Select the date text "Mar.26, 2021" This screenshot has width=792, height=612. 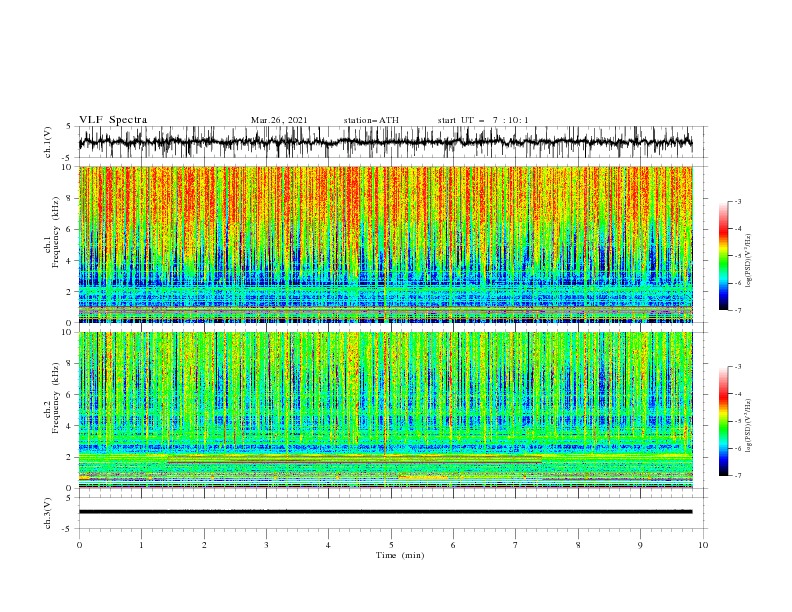point(279,120)
